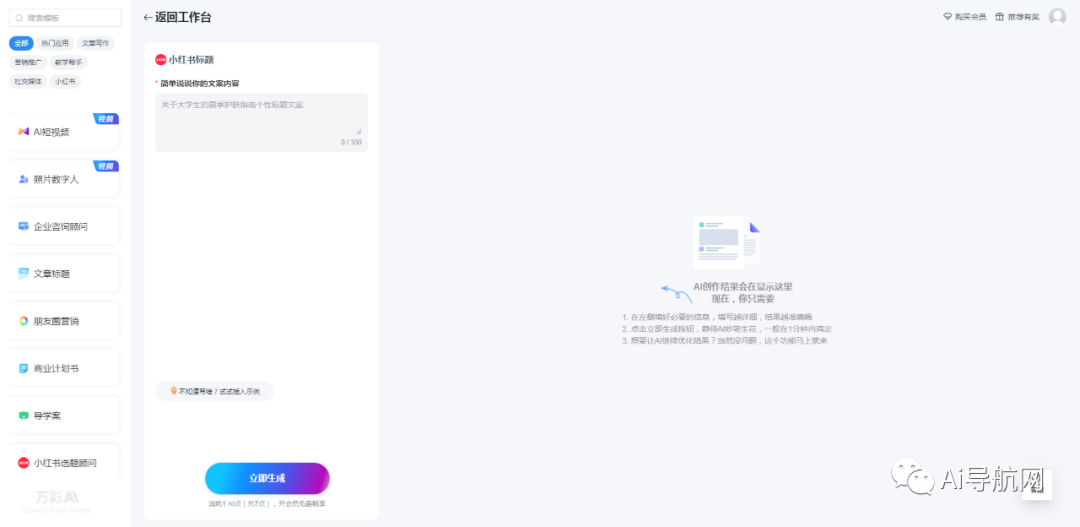Filter templates by 文章写作
Screen dimensions: 1080x527
tap(96, 43)
